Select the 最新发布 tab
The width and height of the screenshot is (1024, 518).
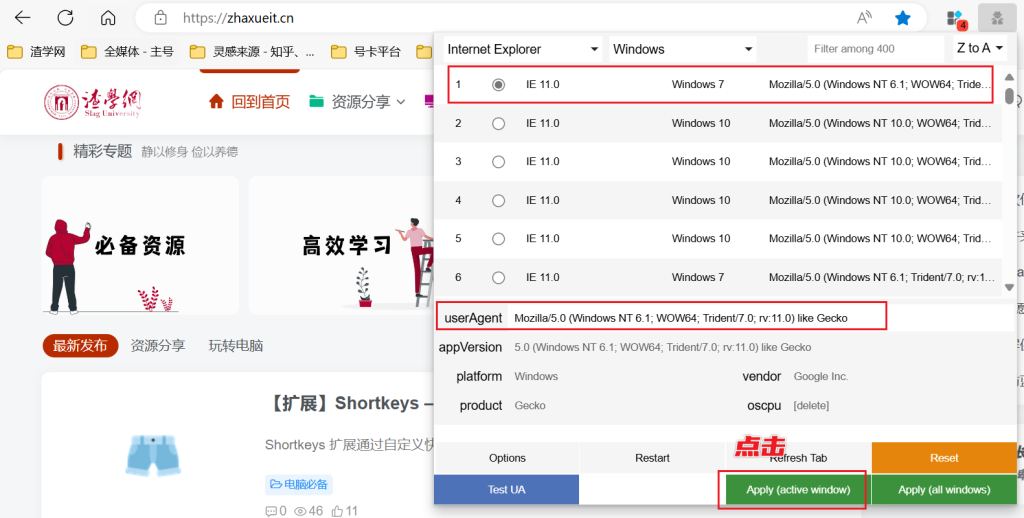point(80,346)
